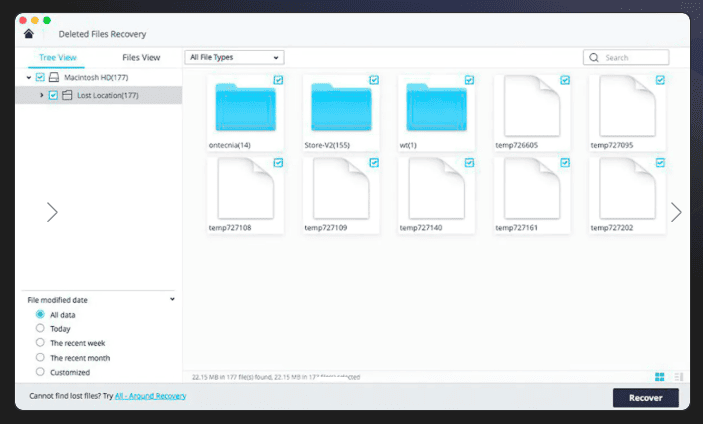
Task: Expand the Lost Location tree node
Action: click(41, 95)
